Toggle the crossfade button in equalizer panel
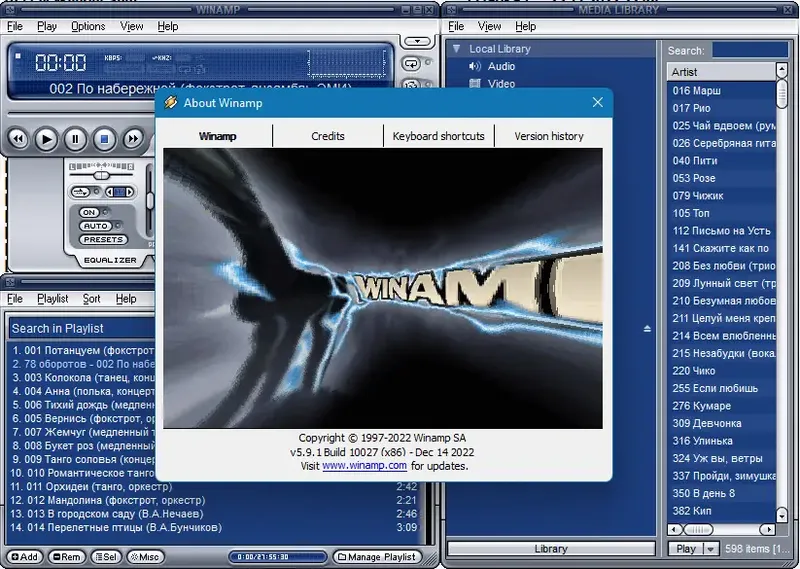Viewport: 800px width, 569px height. click(80, 192)
